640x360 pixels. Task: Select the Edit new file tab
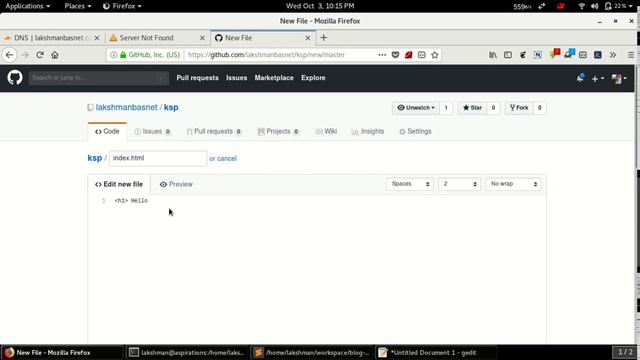tap(119, 184)
